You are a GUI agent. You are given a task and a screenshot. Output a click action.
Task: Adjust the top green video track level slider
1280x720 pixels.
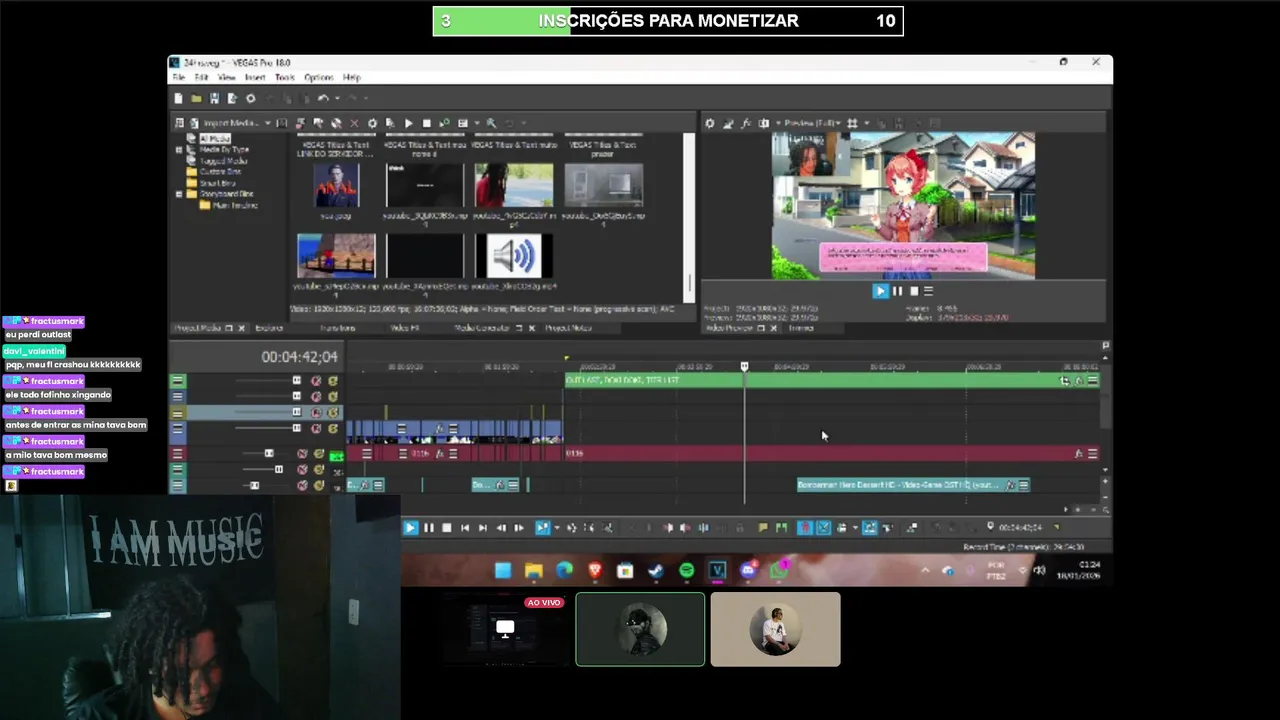296,380
